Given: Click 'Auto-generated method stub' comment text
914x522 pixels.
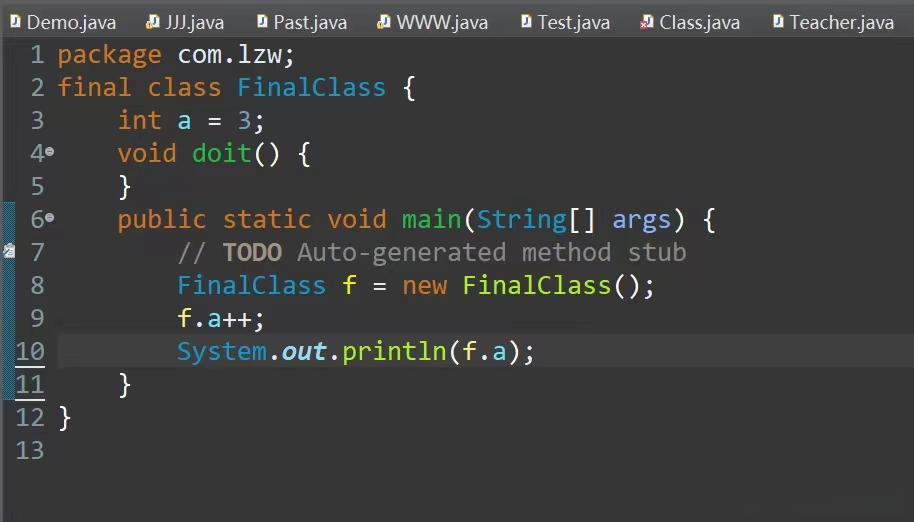Looking at the screenshot, I should coord(491,254).
